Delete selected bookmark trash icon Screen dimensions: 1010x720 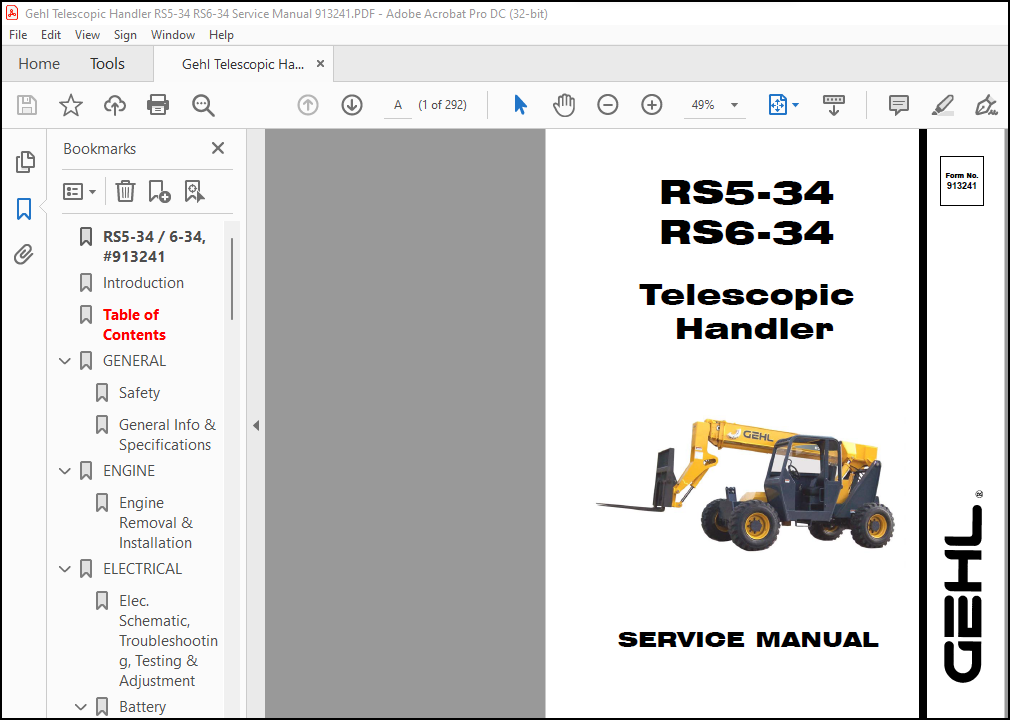coord(125,191)
